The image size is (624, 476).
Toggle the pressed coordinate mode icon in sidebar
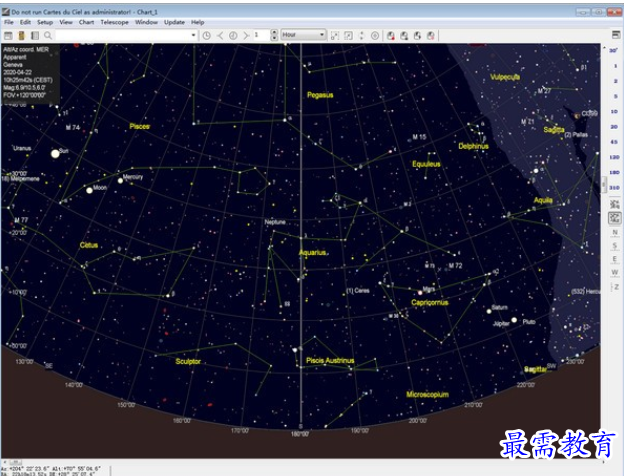pyautogui.click(x=615, y=218)
